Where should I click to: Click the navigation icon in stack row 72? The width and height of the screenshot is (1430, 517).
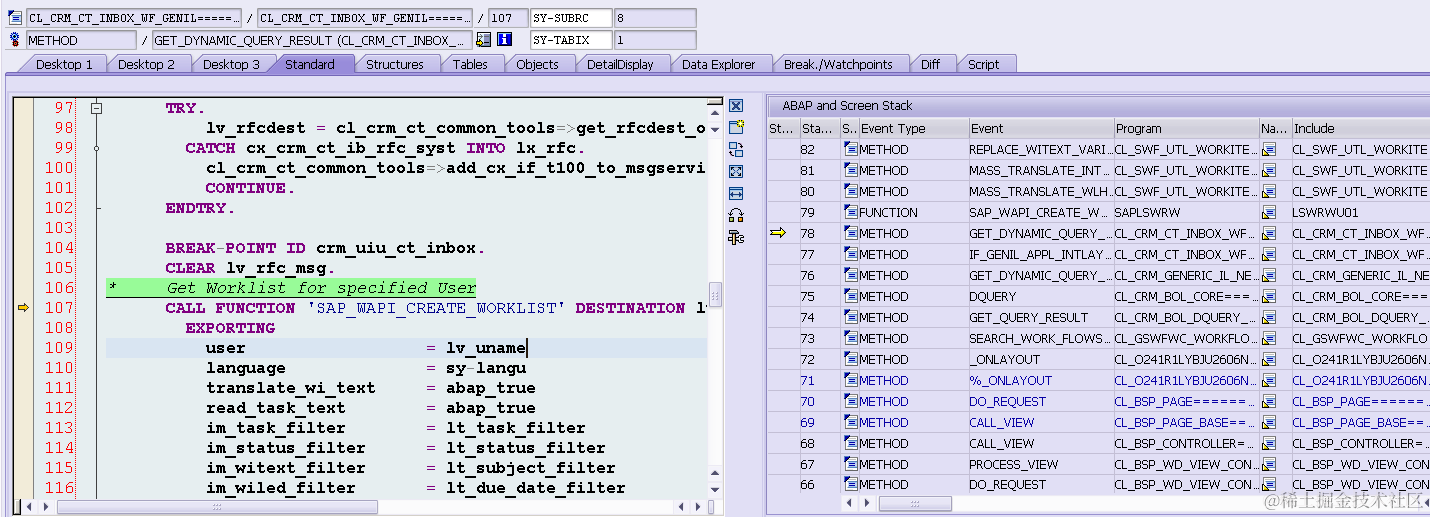click(x=1269, y=359)
